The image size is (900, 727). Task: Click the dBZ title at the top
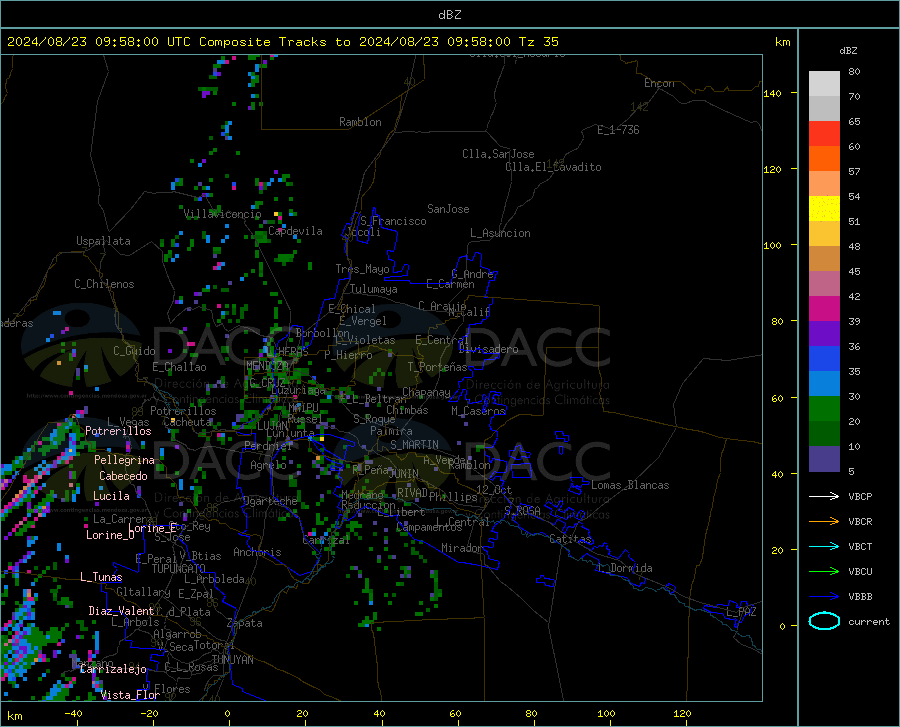click(449, 15)
